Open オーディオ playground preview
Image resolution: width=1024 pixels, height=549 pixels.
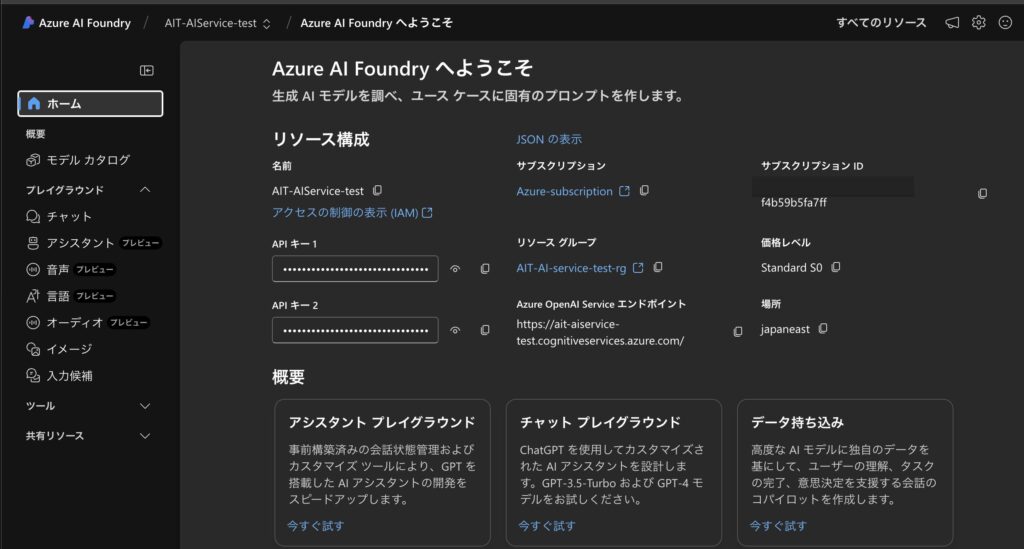[x=87, y=322]
